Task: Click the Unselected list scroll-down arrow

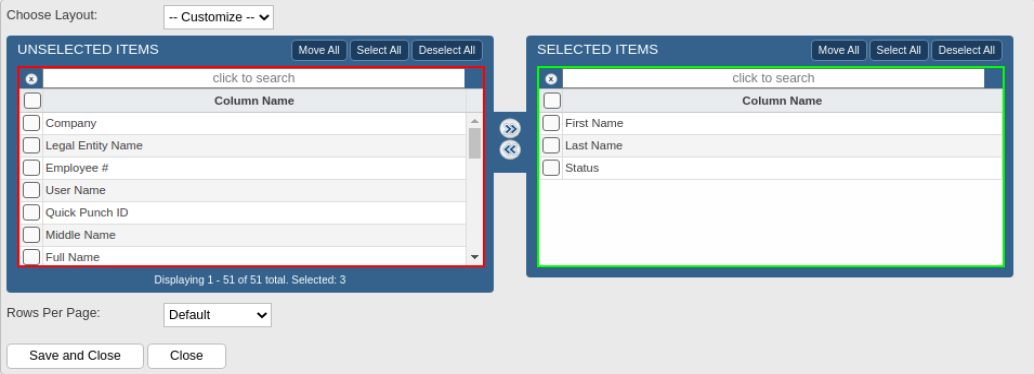Action: coord(474,257)
